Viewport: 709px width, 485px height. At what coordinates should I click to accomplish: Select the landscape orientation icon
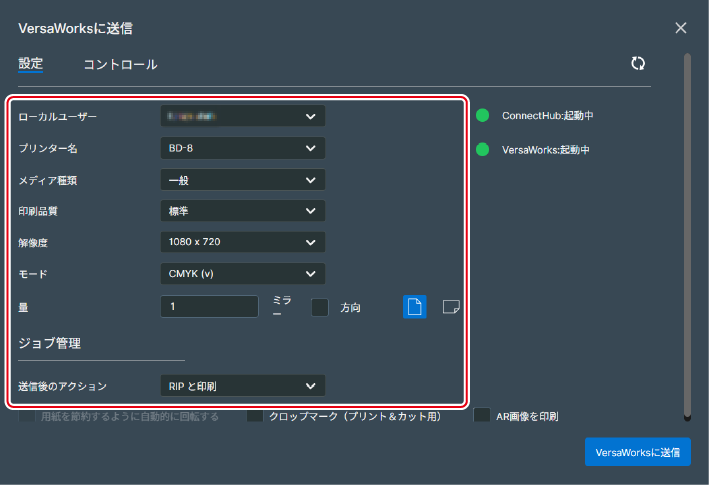[451, 307]
